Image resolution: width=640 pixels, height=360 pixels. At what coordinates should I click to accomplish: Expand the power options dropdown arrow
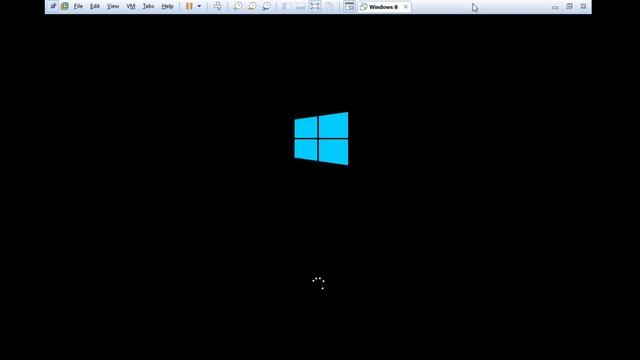tap(199, 6)
